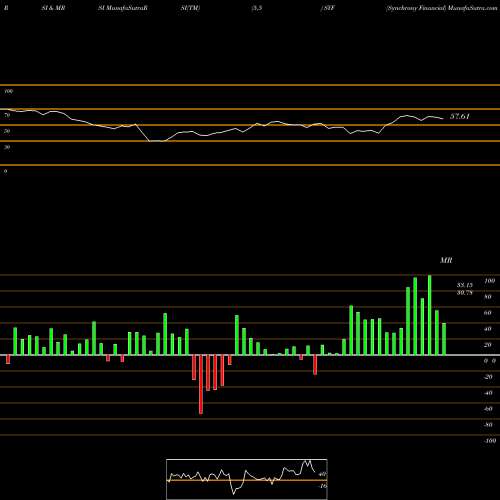Click the 40 label on MR axis

488,329
